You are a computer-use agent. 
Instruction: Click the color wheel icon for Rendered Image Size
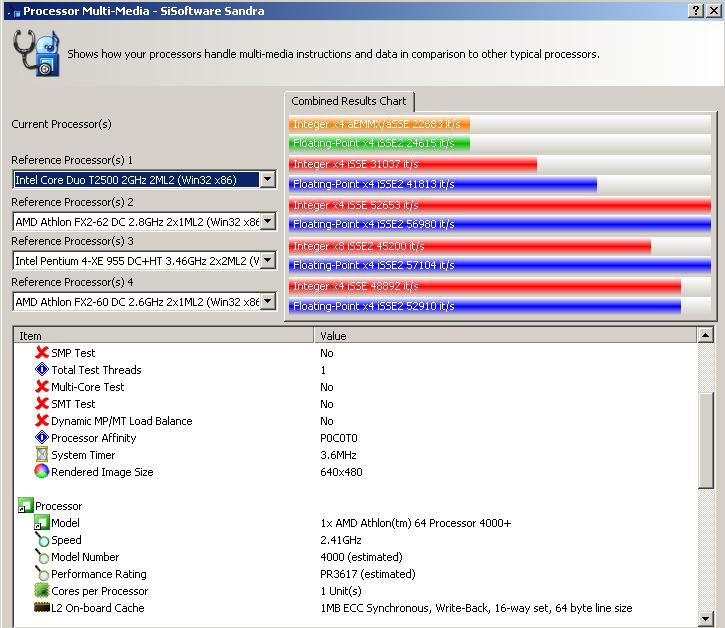[x=42, y=471]
